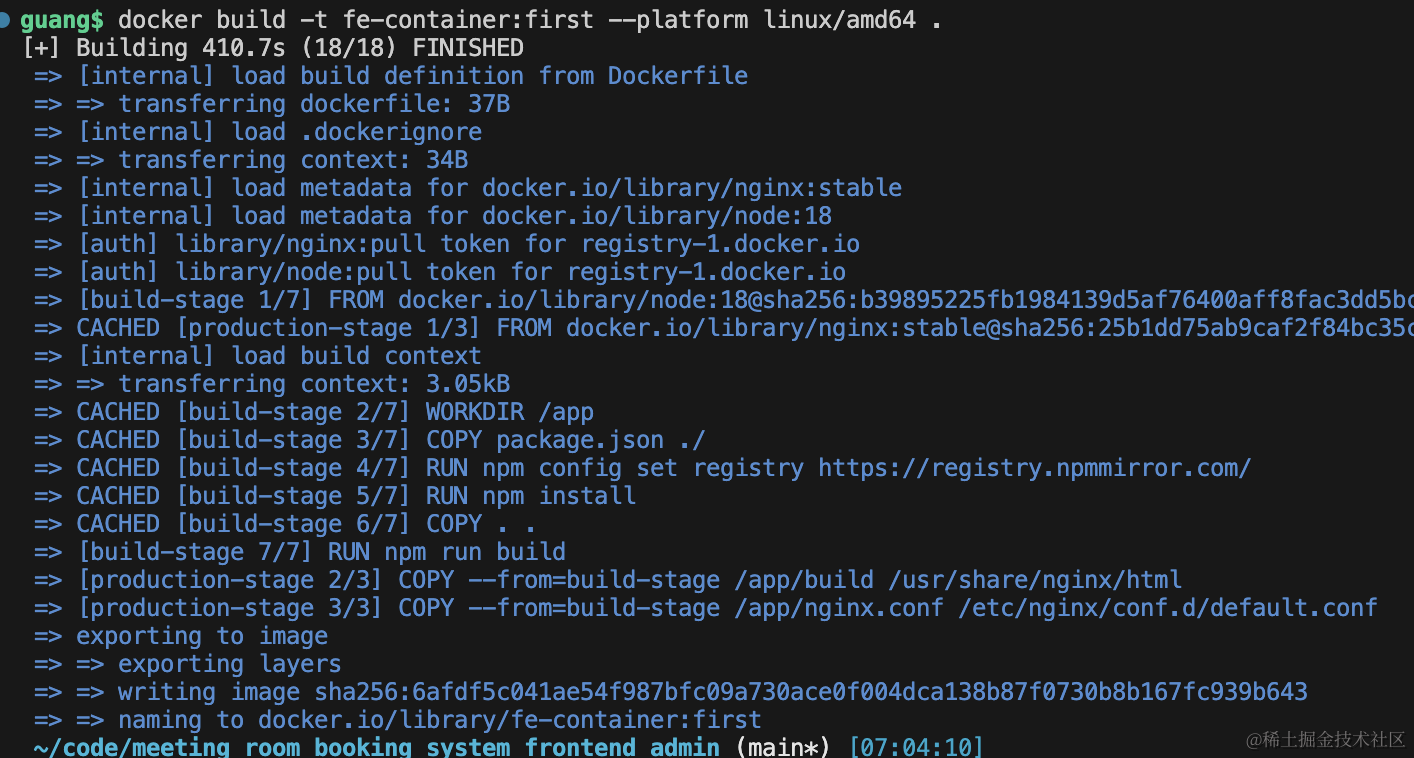Click the blue dot command status indicator

pos(6,19)
